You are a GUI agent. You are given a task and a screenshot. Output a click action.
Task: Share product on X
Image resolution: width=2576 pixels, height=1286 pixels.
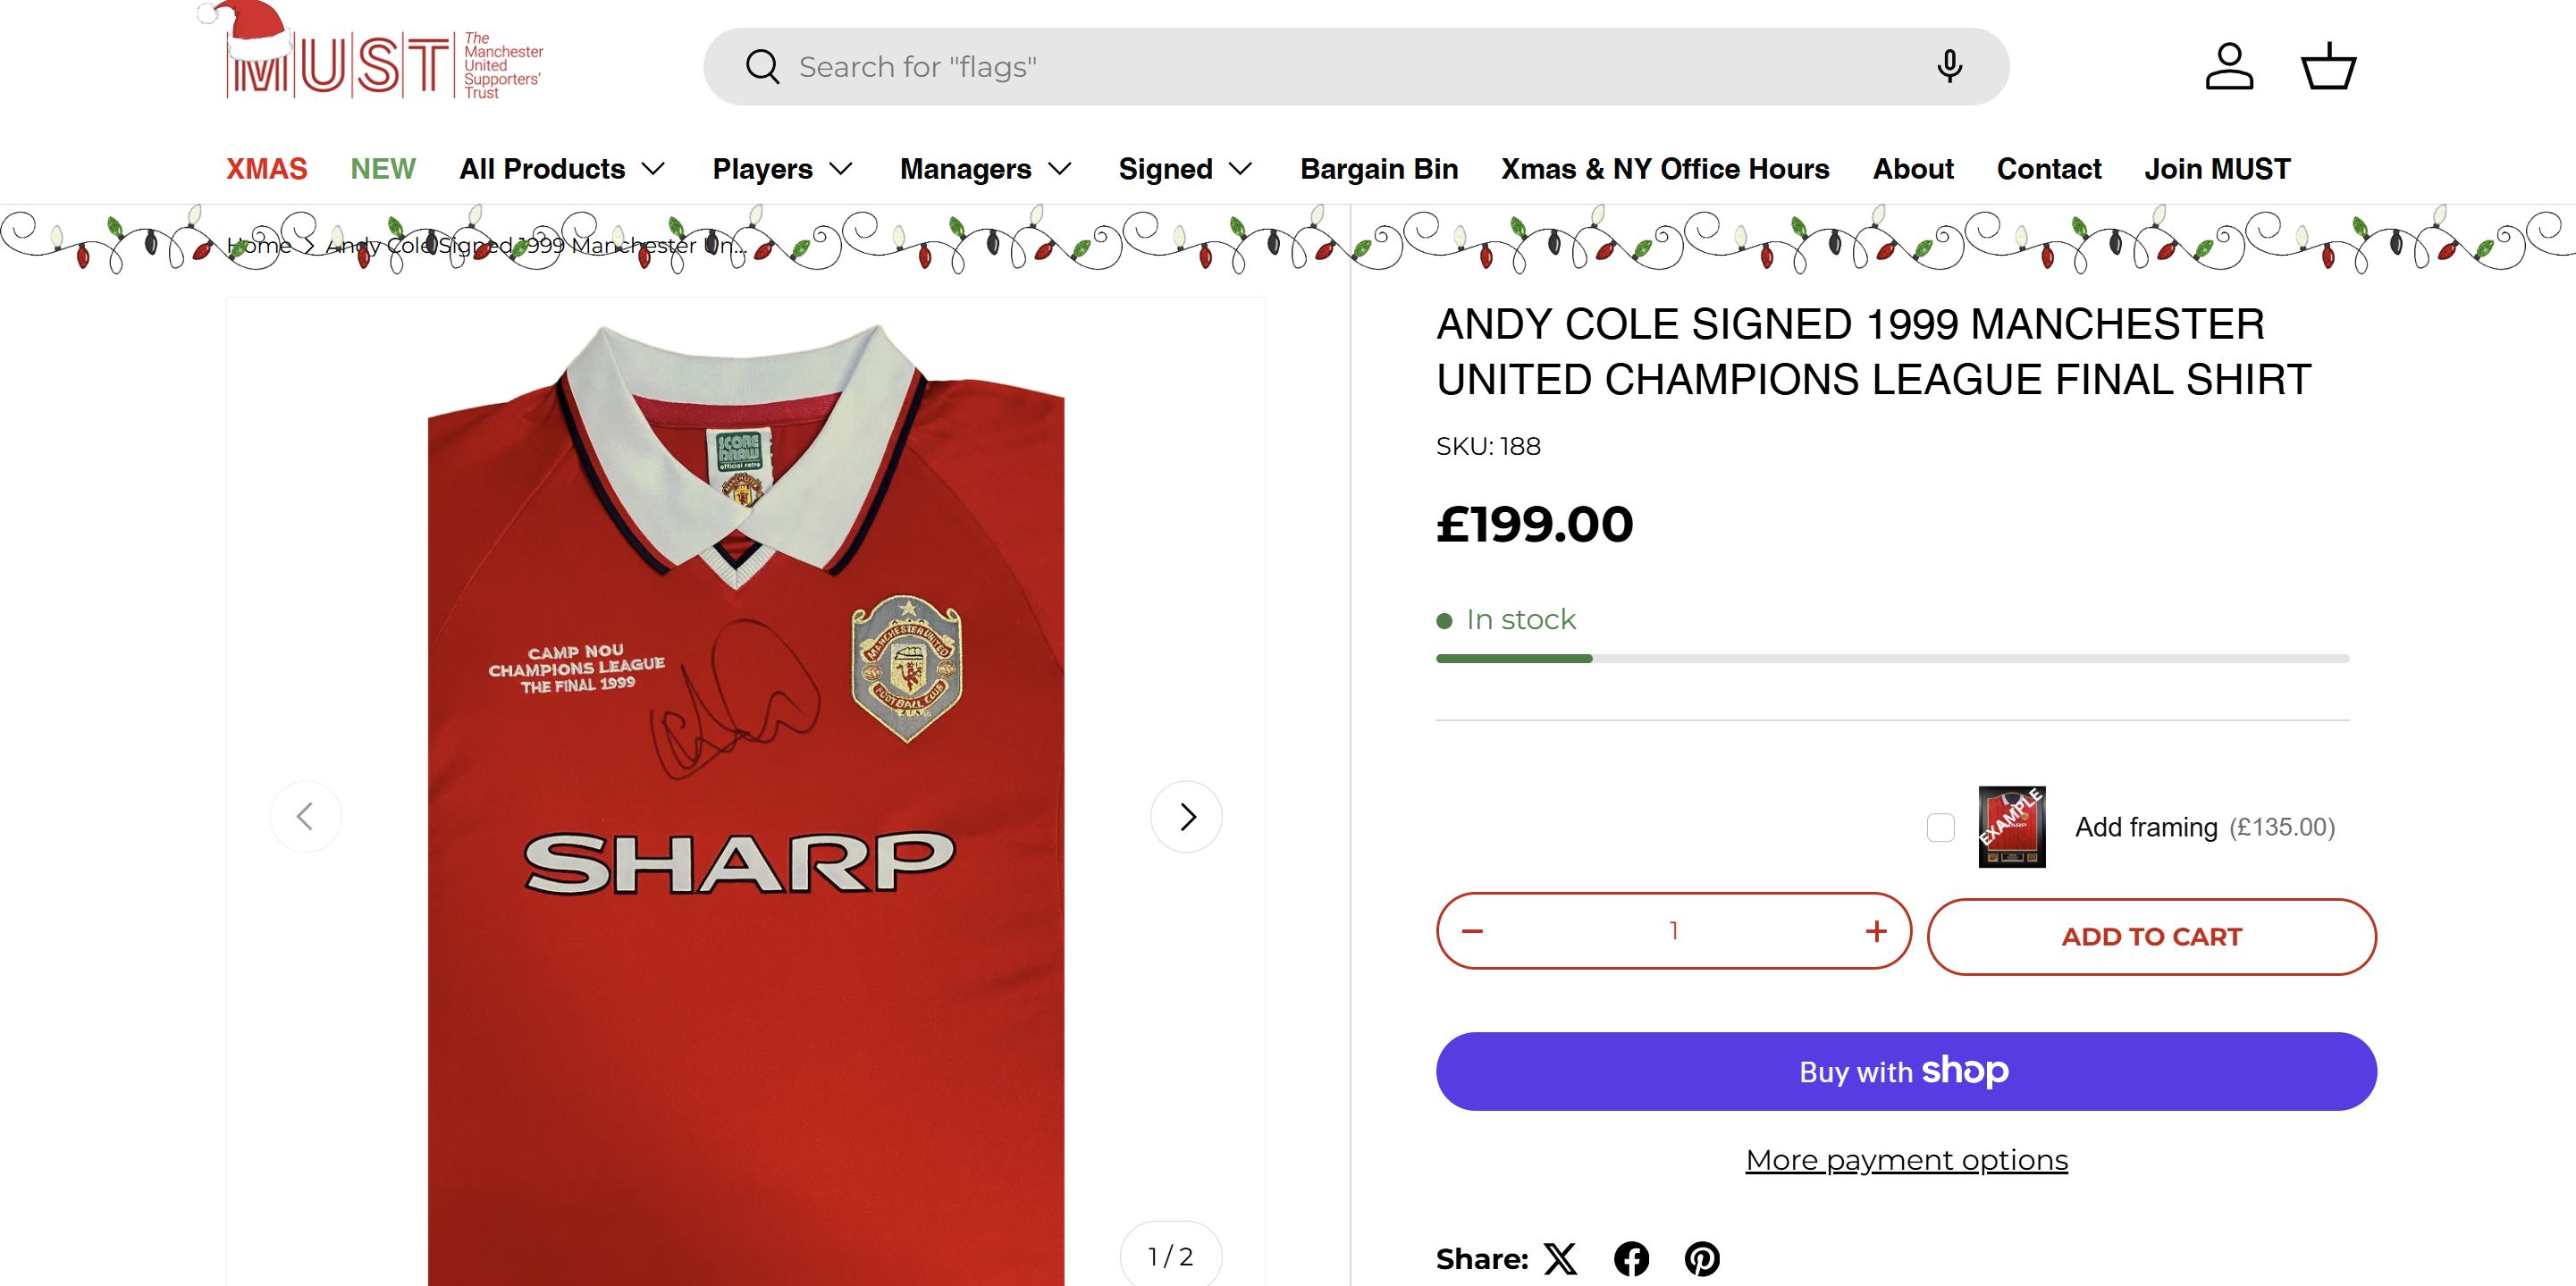pos(1560,1258)
